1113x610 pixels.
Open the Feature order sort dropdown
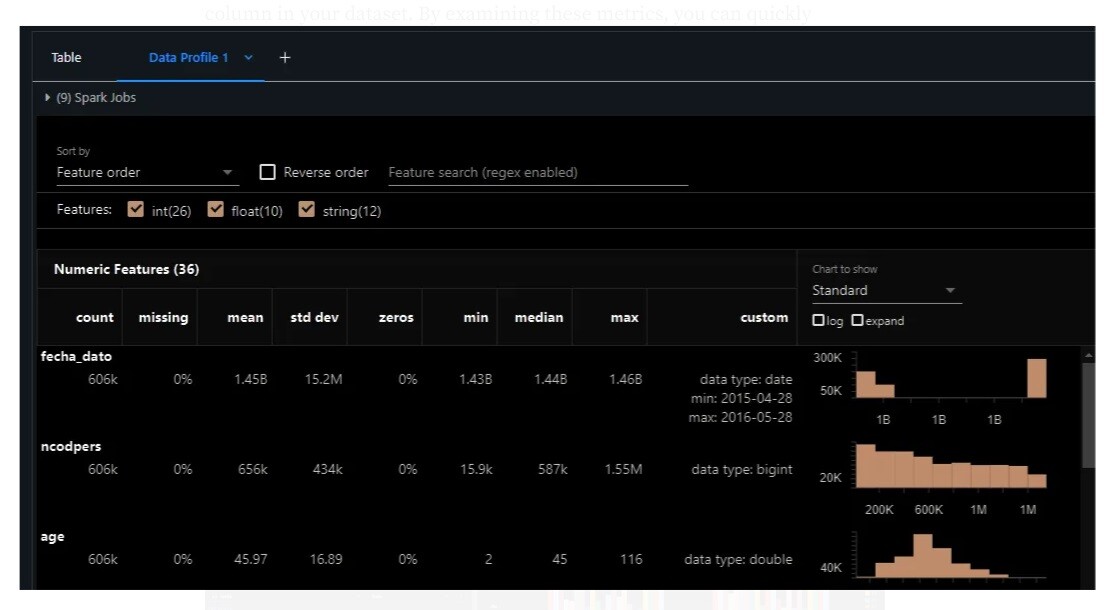click(x=226, y=172)
